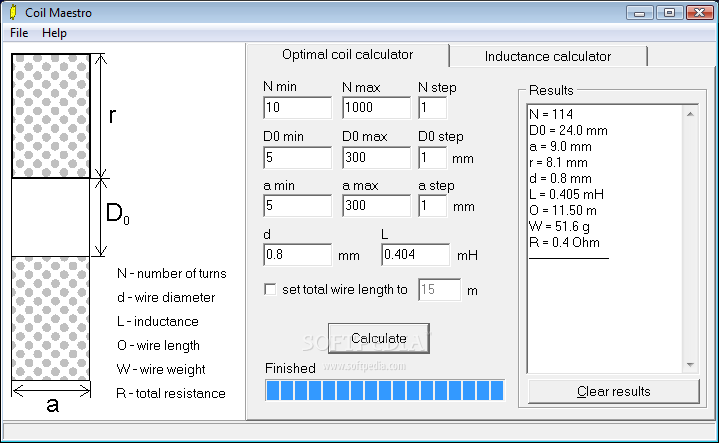This screenshot has height=443, width=719.
Task: Open the File menu
Action: (19, 33)
